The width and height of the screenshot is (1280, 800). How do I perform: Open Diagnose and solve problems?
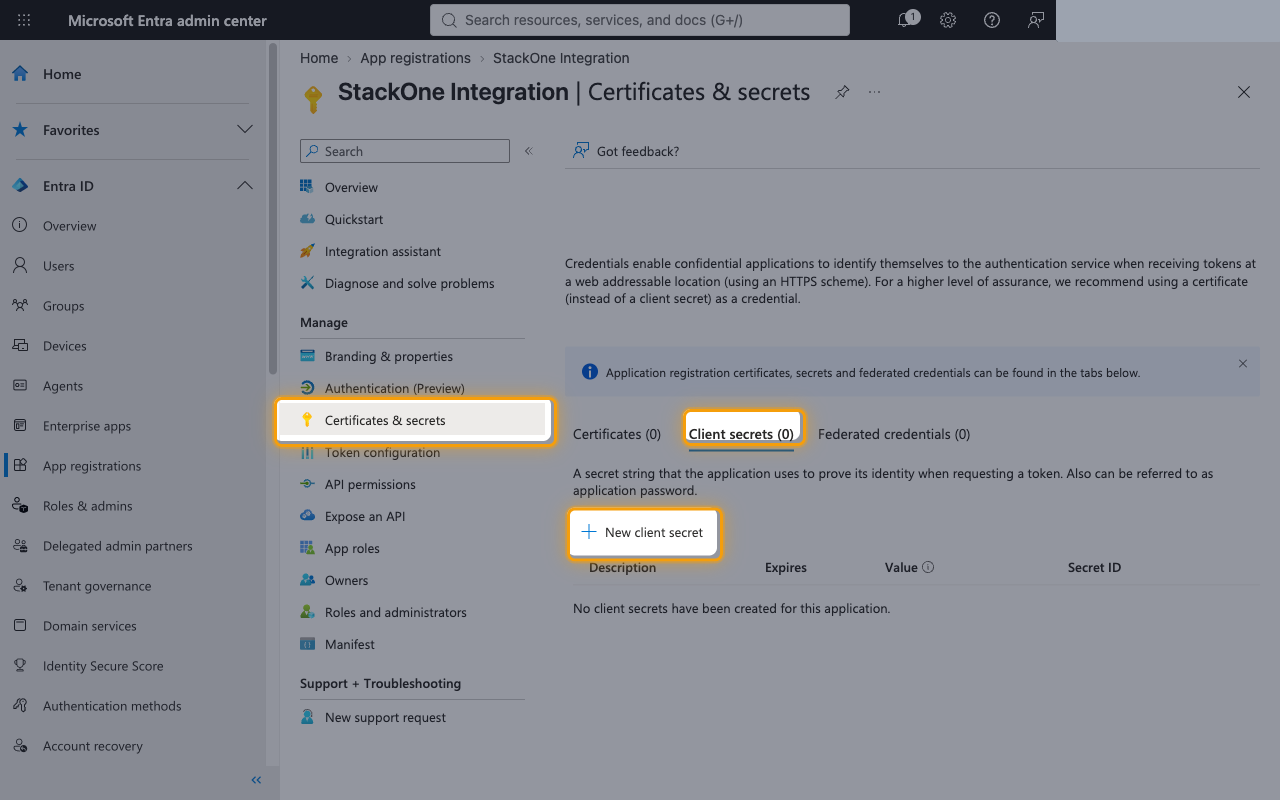[x=412, y=283]
